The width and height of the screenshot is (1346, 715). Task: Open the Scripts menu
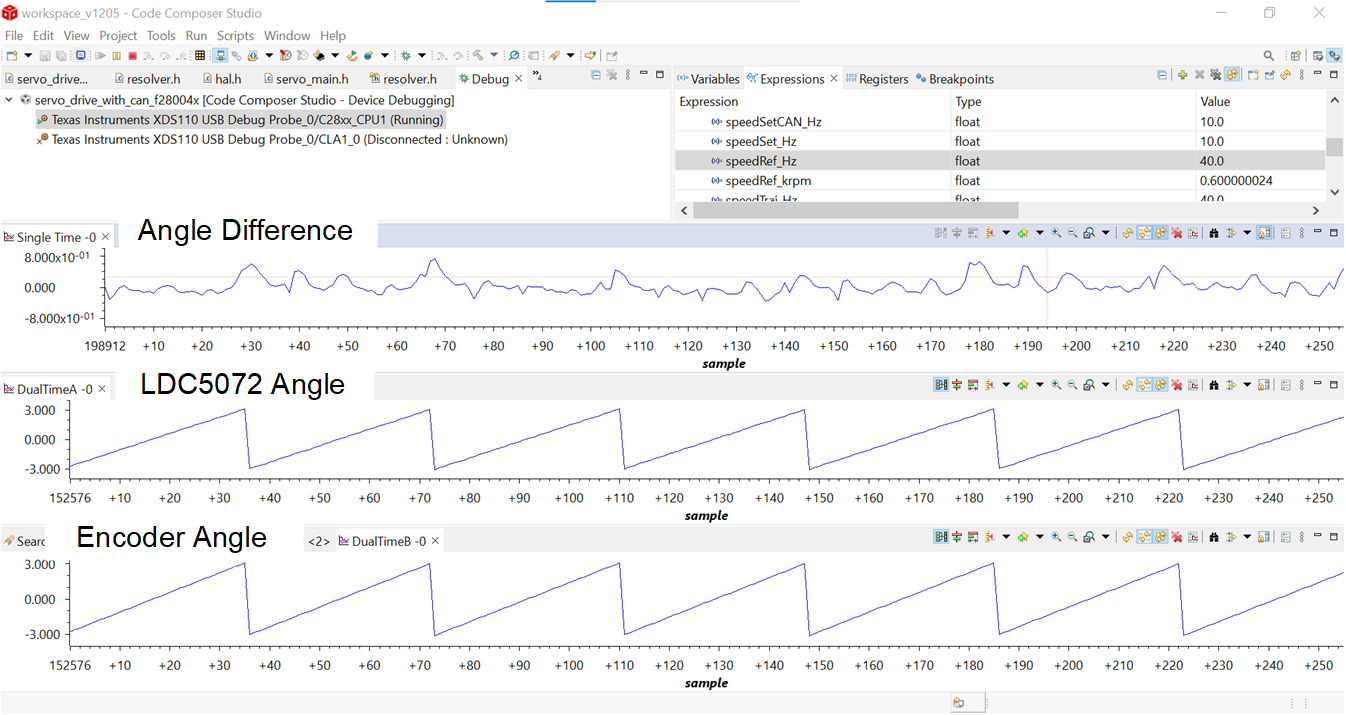[235, 36]
